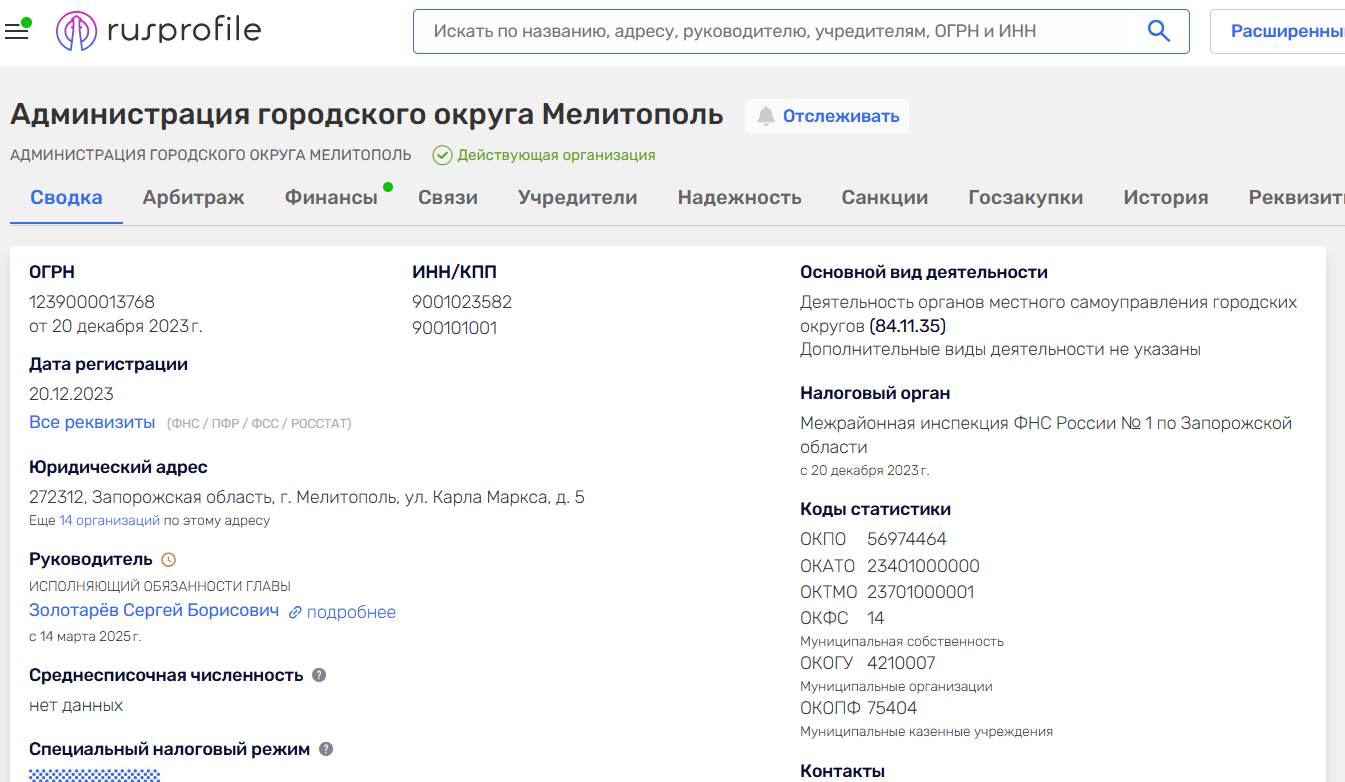The width and height of the screenshot is (1345, 782).
Task: Open the hamburger menu icon
Action: click(17, 31)
